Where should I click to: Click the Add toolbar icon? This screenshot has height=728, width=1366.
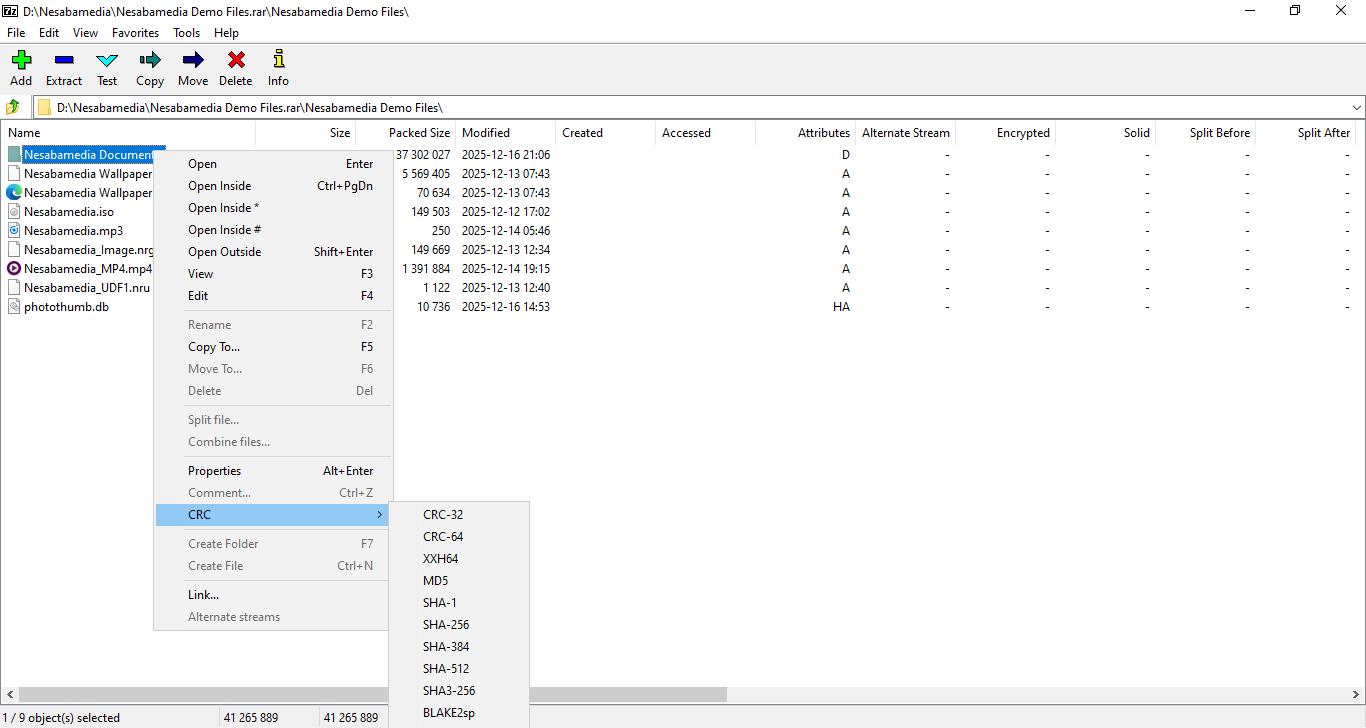tap(21, 61)
